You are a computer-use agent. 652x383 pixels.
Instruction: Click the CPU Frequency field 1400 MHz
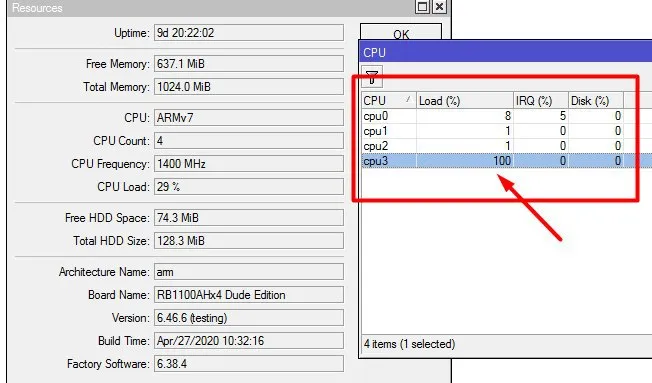(249, 163)
